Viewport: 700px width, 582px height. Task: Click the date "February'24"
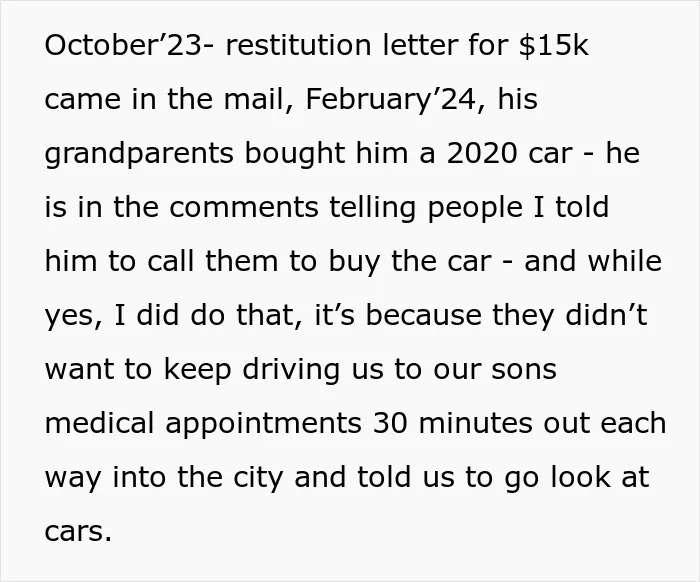(x=391, y=99)
